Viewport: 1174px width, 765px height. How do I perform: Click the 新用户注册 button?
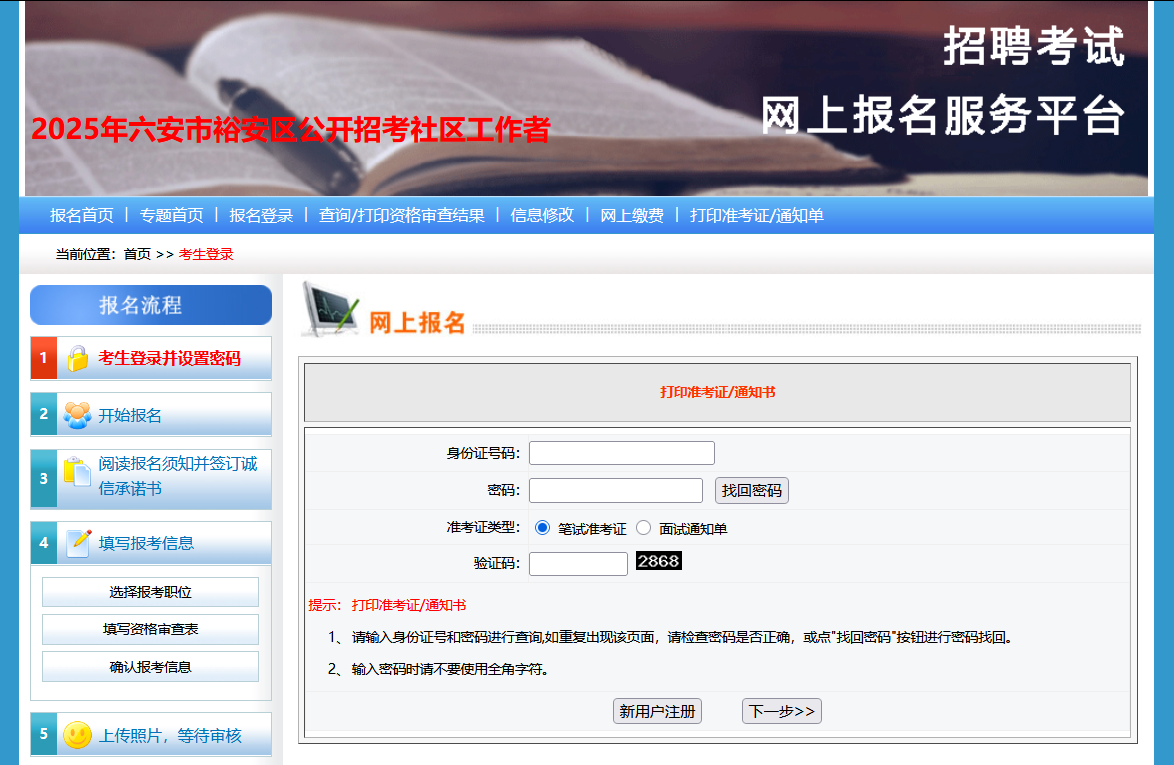point(657,711)
